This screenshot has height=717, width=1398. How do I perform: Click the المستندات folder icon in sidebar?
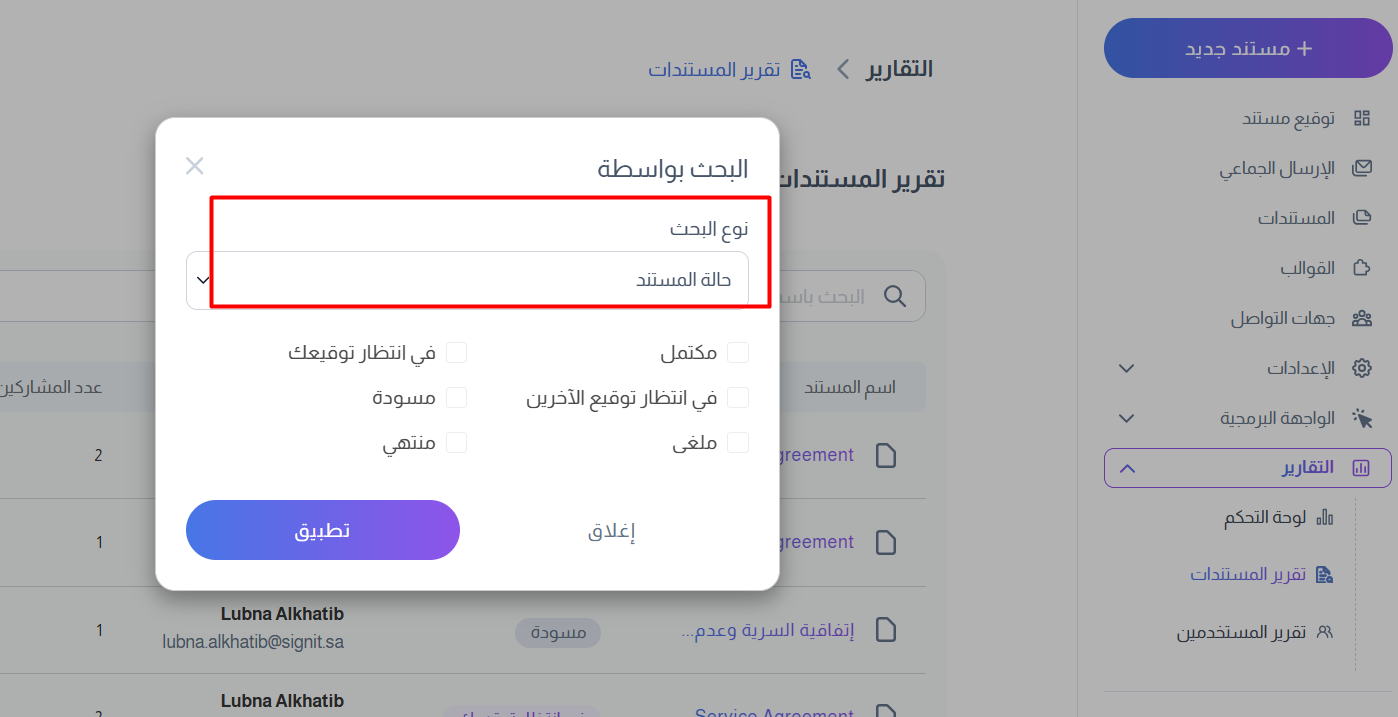(x=1361, y=218)
